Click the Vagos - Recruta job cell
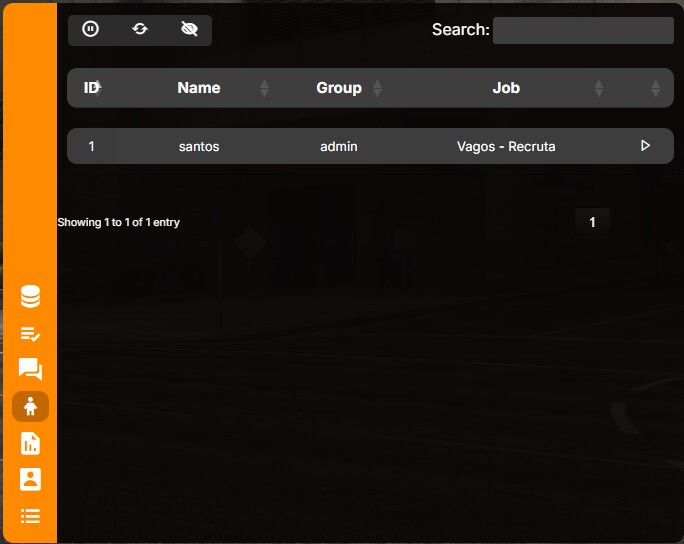Viewport: 684px width, 544px height. [x=506, y=147]
